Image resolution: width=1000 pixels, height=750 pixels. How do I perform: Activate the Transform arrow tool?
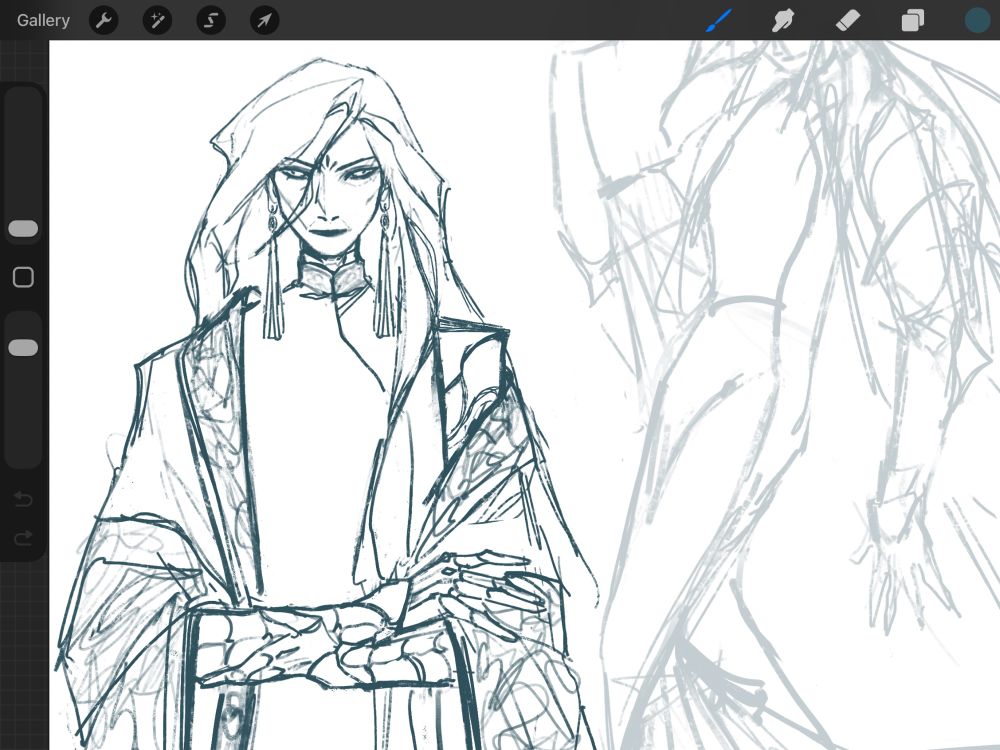(264, 20)
